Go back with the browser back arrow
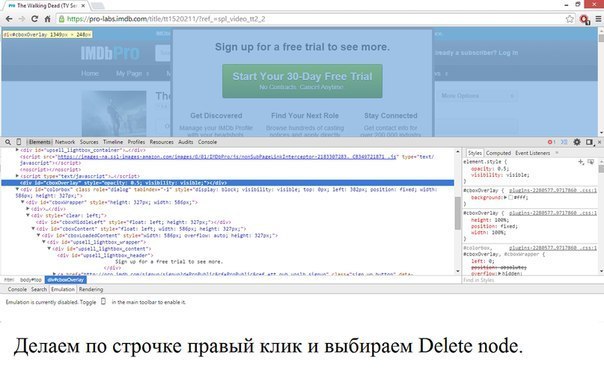This screenshot has width=604, height=385. [8, 19]
